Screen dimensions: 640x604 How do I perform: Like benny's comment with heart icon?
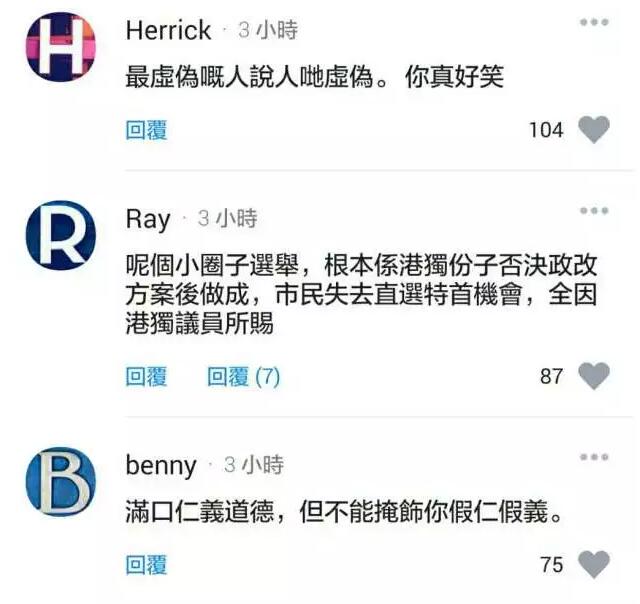(594, 564)
